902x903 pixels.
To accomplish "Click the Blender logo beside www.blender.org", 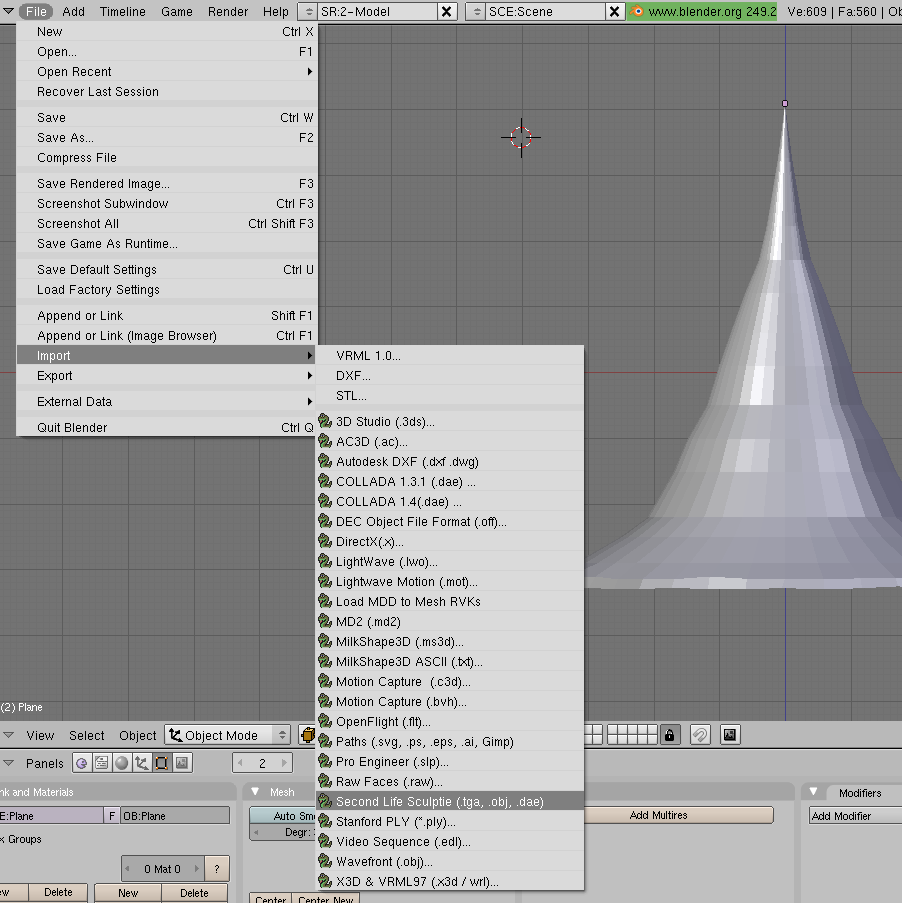I will click(x=637, y=12).
